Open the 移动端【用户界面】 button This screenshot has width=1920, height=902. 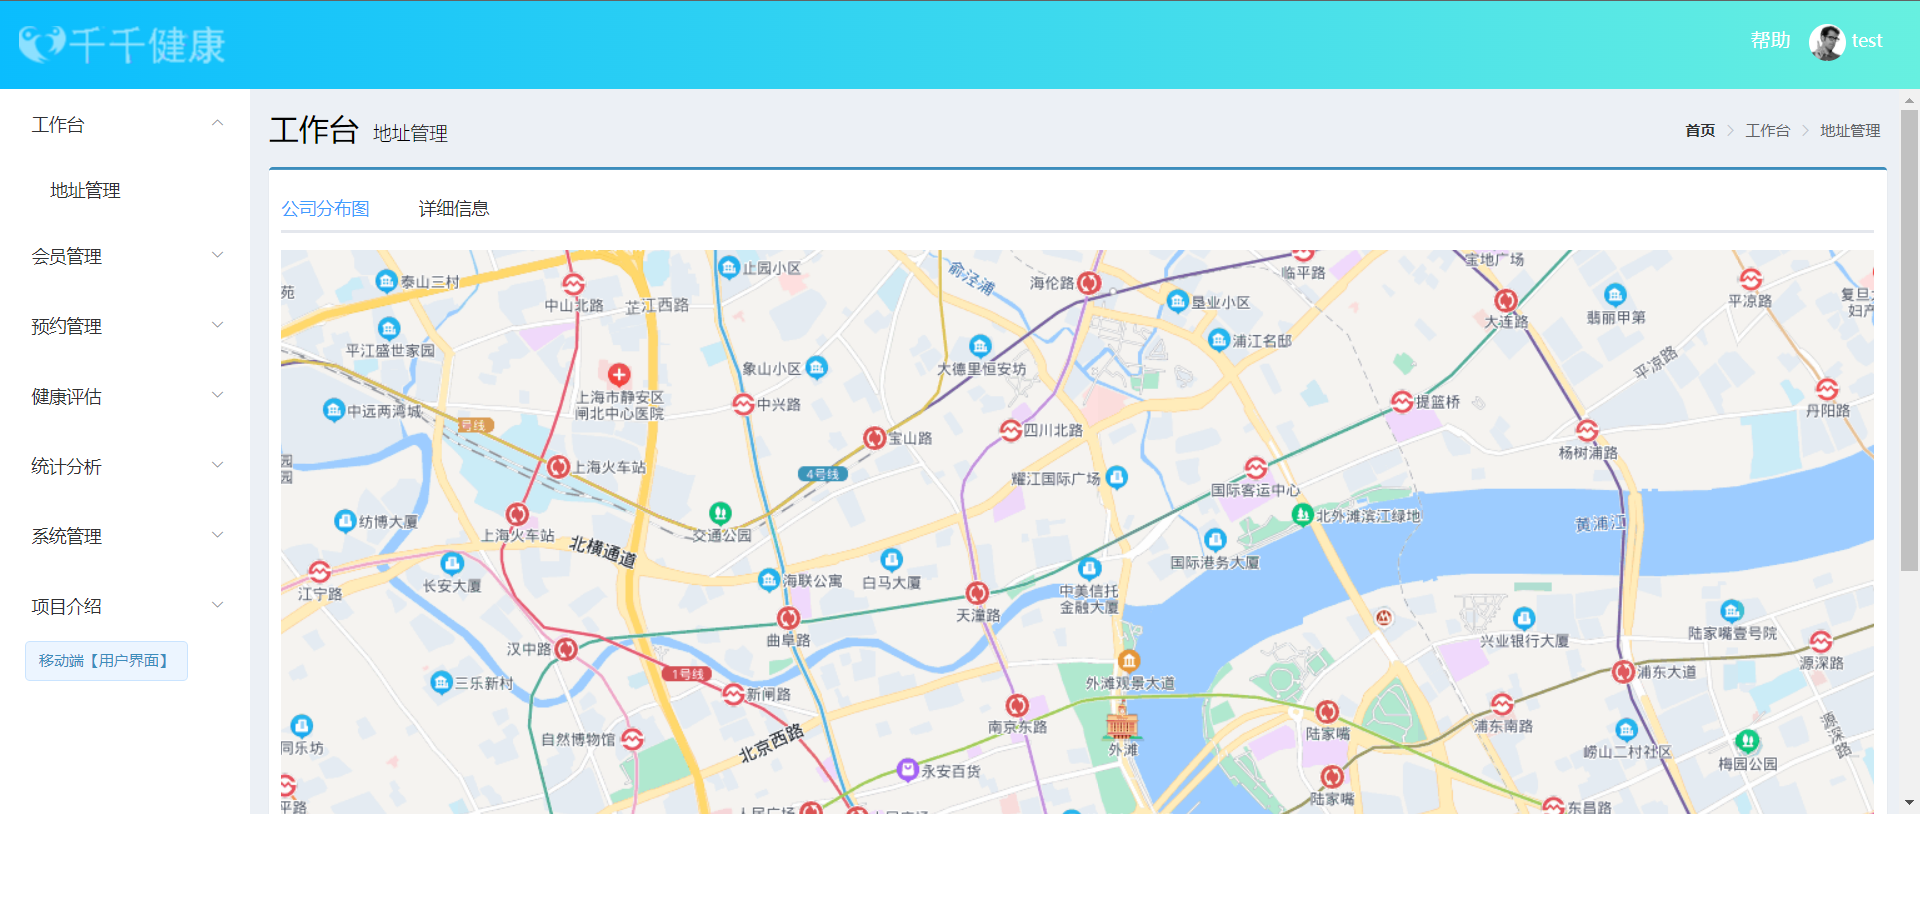(x=106, y=661)
